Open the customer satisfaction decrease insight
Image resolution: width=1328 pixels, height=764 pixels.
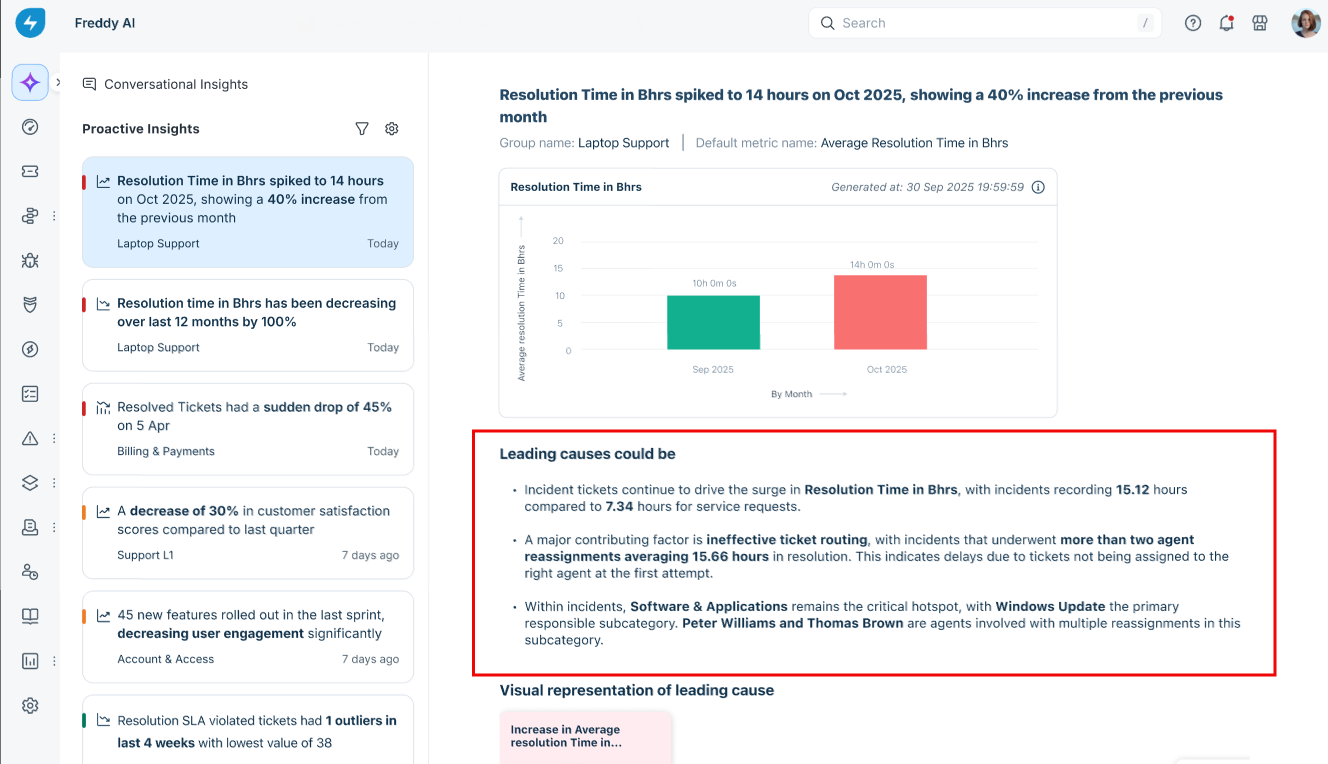(x=248, y=533)
